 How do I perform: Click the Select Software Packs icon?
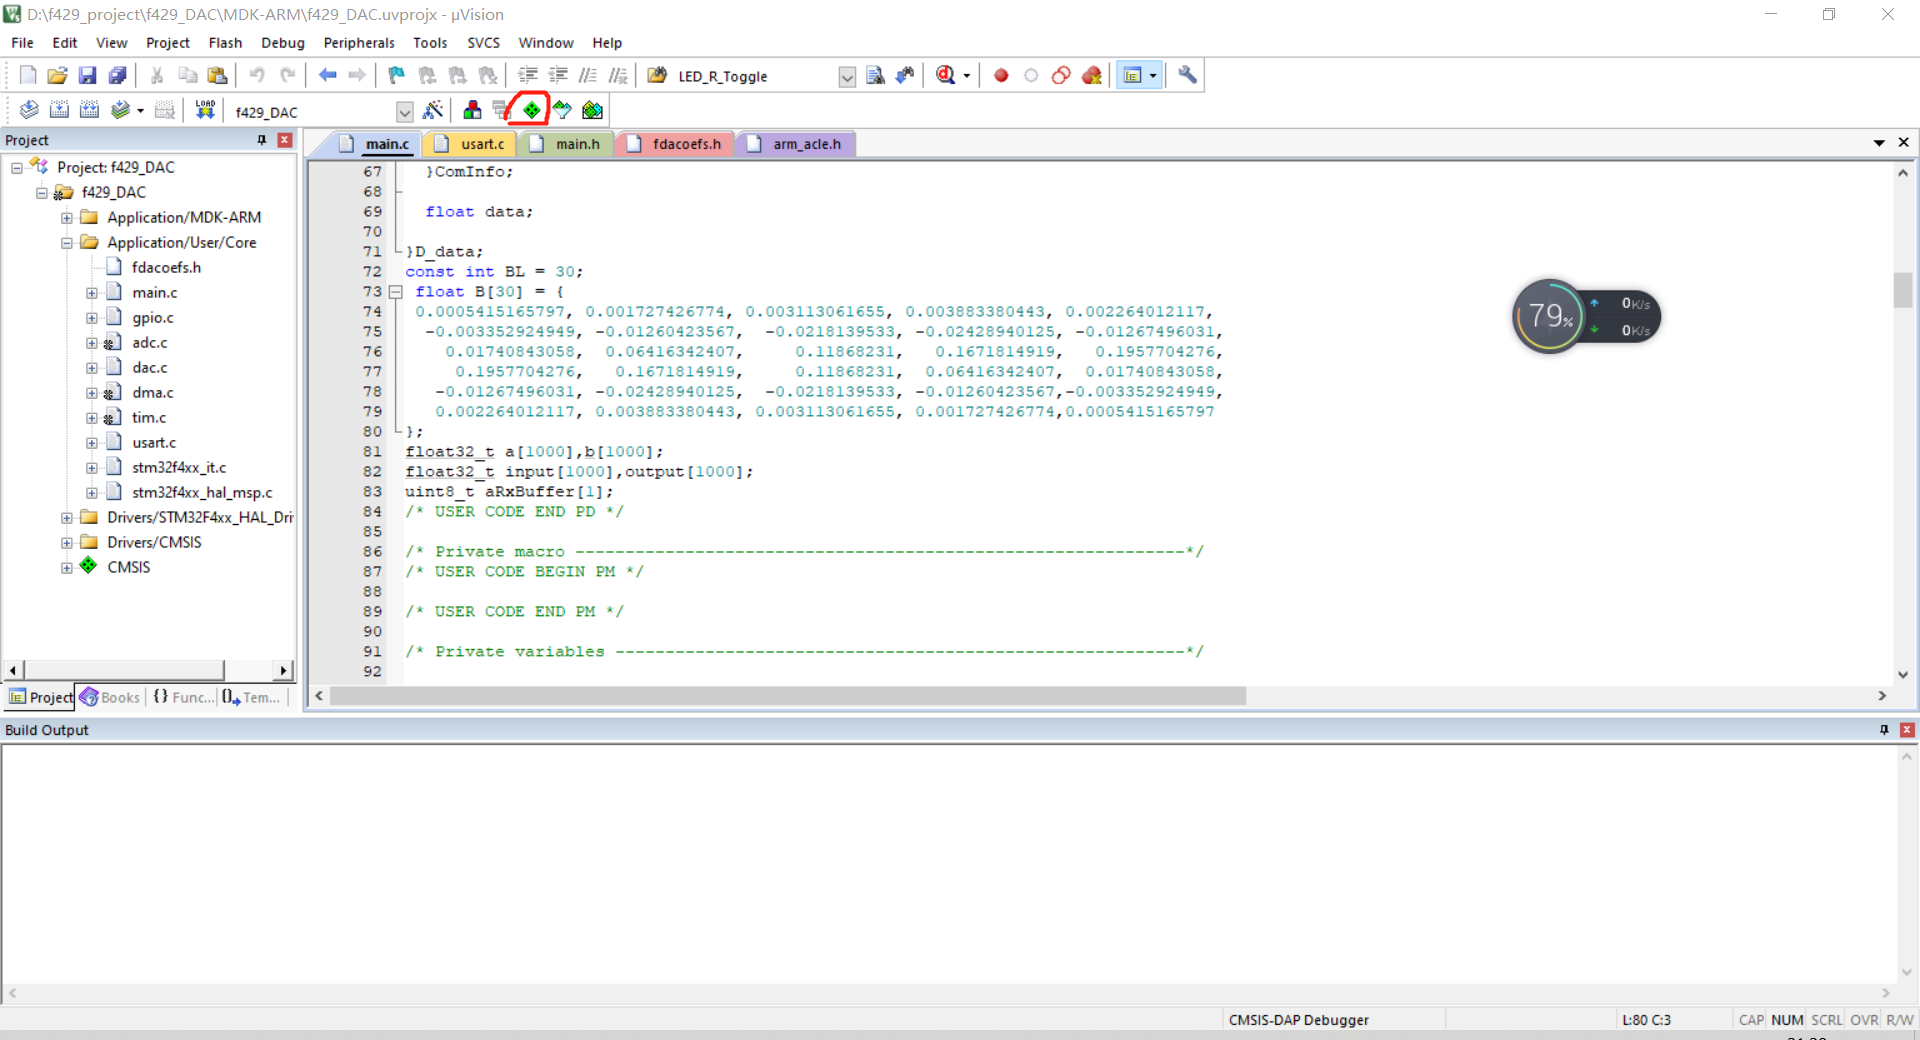(x=562, y=110)
